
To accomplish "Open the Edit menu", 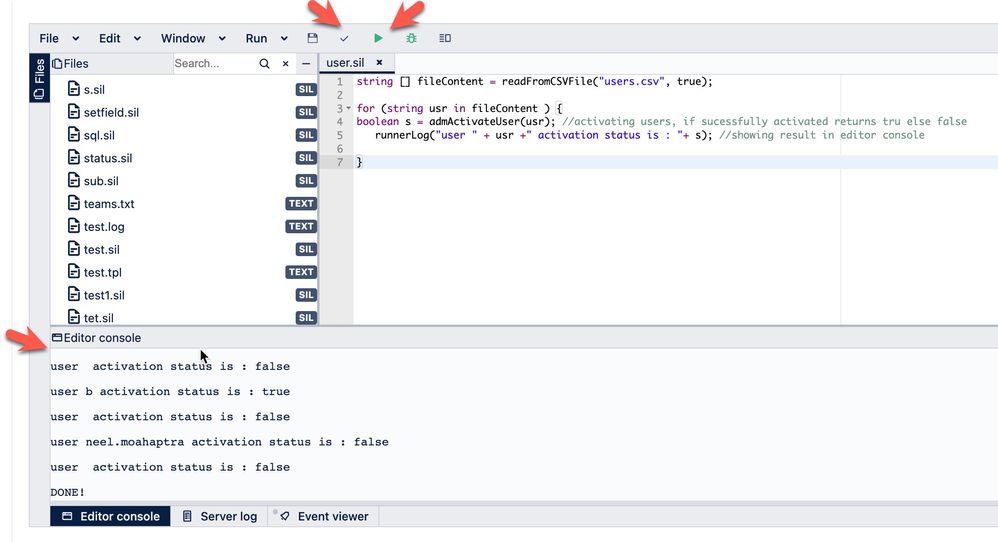I will [109, 38].
